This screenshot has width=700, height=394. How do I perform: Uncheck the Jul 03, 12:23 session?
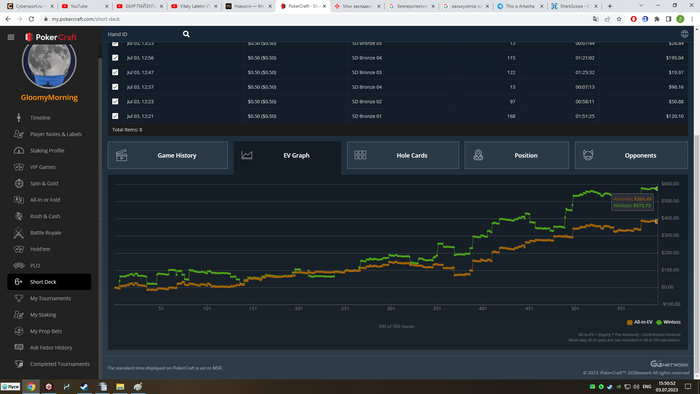coord(115,102)
